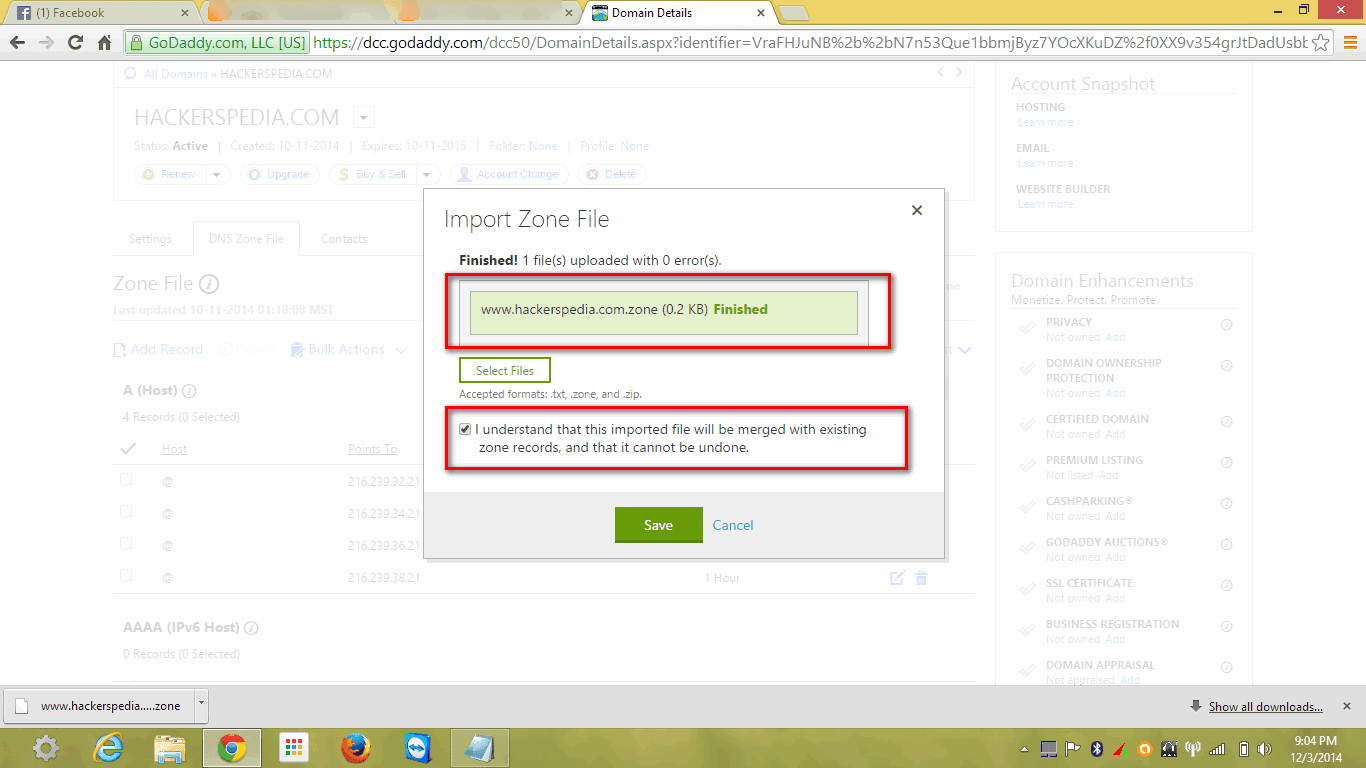The height and width of the screenshot is (768, 1366).
Task: Click the Account Change button
Action: [509, 174]
